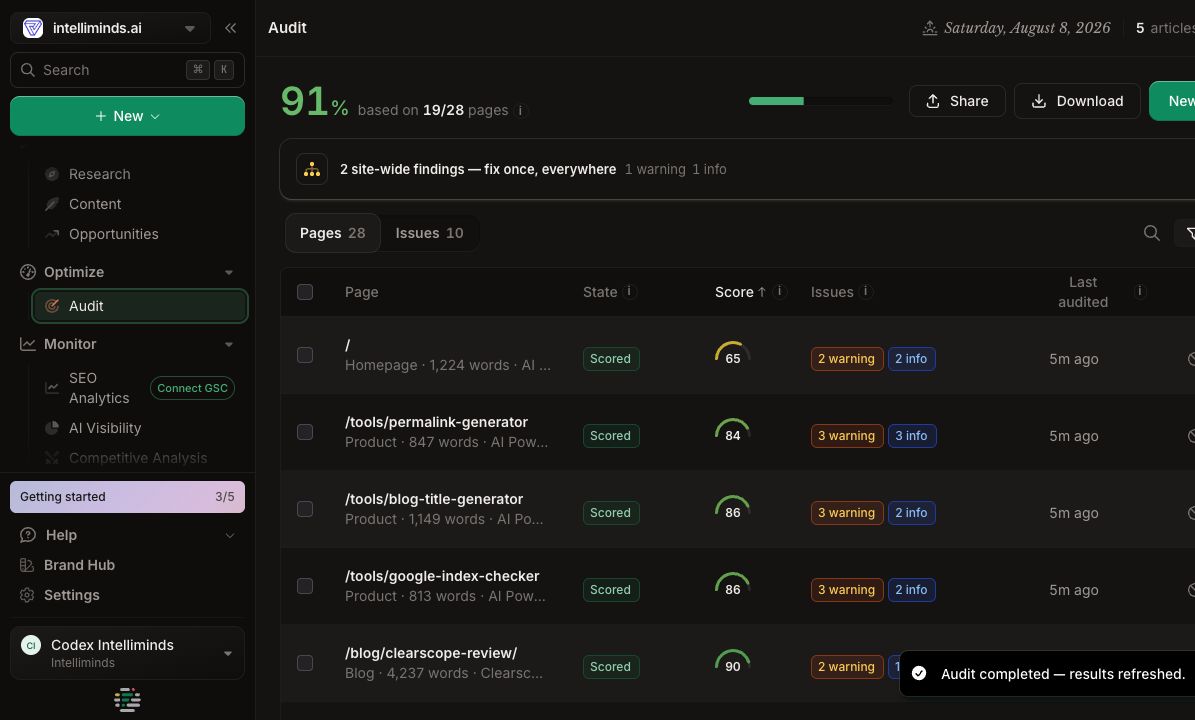
Task: Open Content in the sidebar
Action: [95, 204]
